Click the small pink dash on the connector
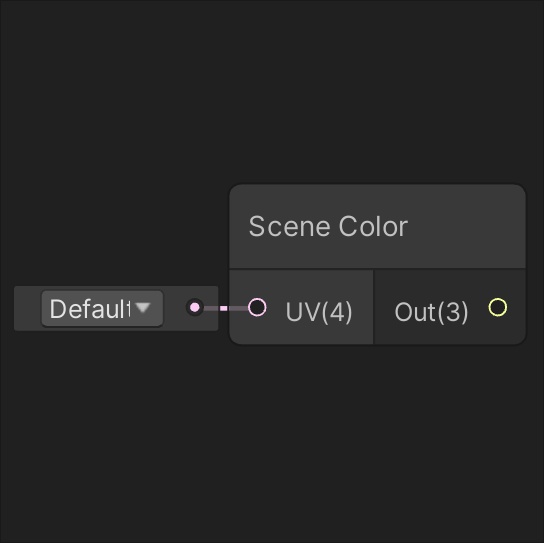Screen dimensions: 544x543 tap(224, 308)
